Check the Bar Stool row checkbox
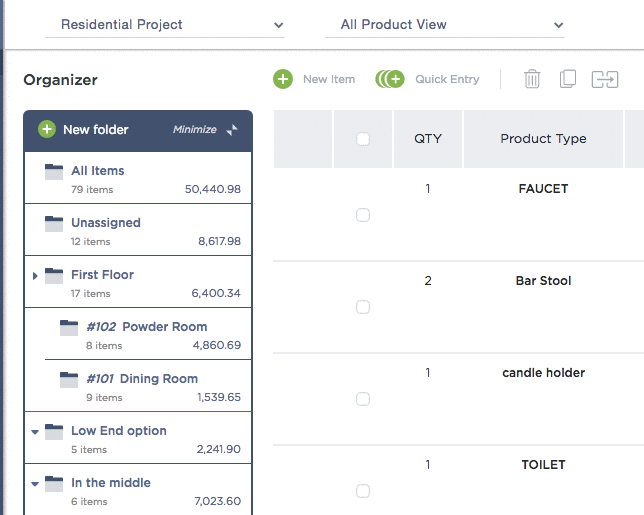 [x=363, y=307]
